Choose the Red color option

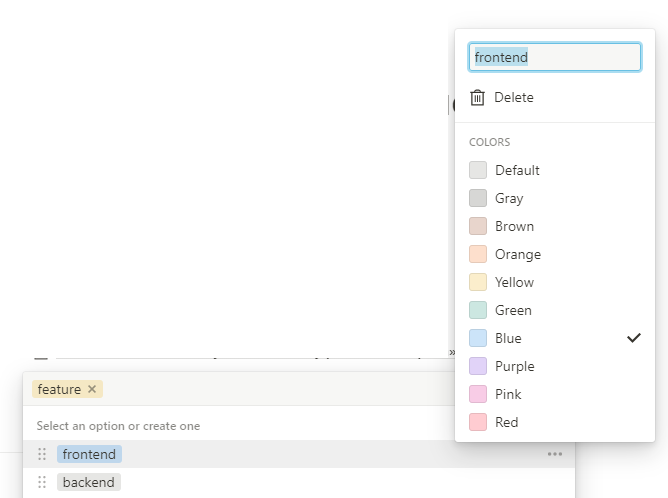pos(555,422)
